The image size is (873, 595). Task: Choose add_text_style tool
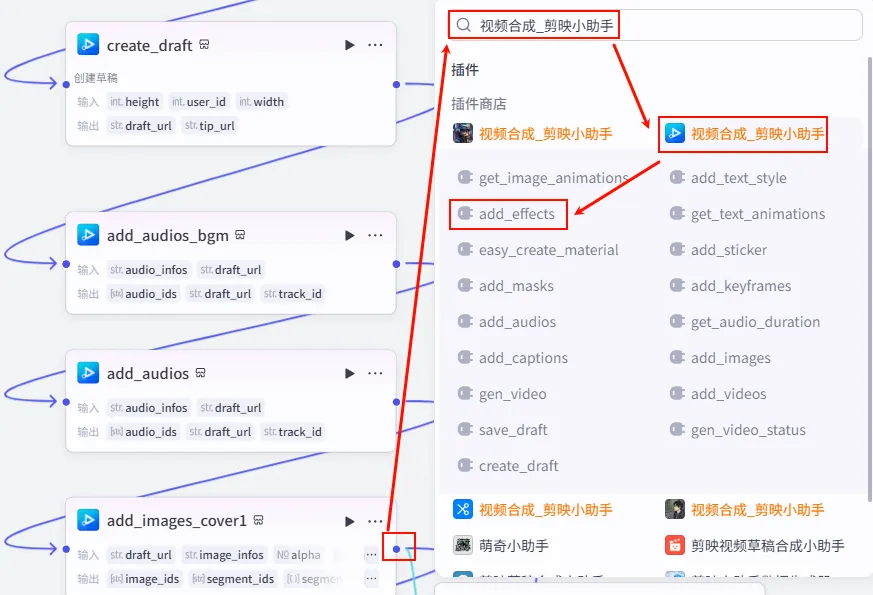click(x=728, y=178)
